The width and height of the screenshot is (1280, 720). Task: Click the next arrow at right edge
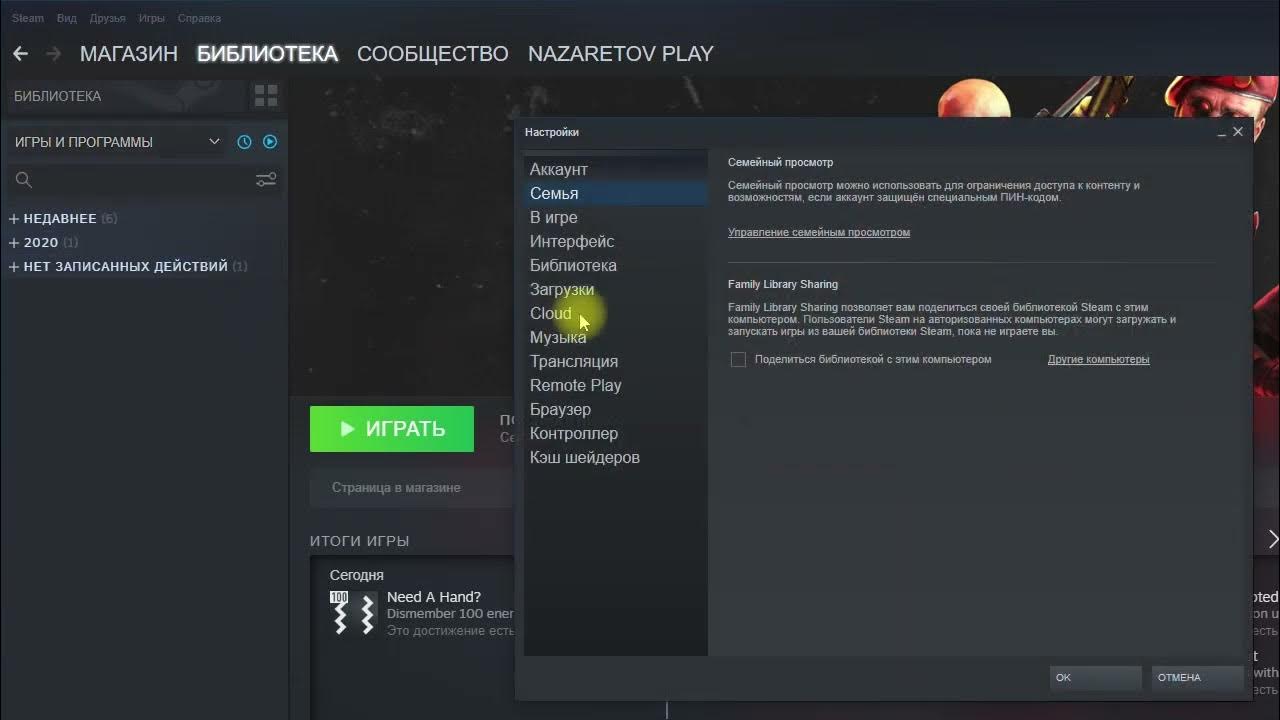(x=1272, y=540)
